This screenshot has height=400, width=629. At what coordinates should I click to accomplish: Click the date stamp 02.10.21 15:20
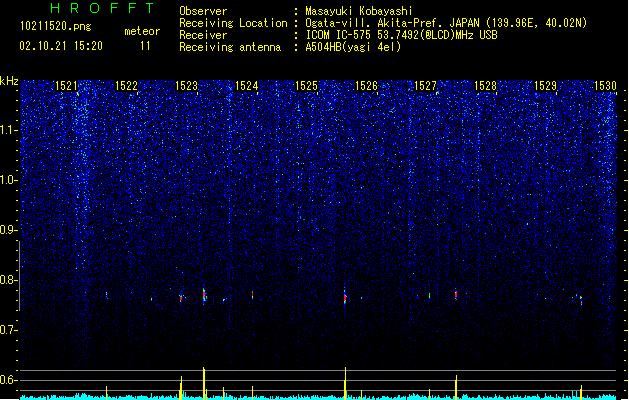(61, 46)
